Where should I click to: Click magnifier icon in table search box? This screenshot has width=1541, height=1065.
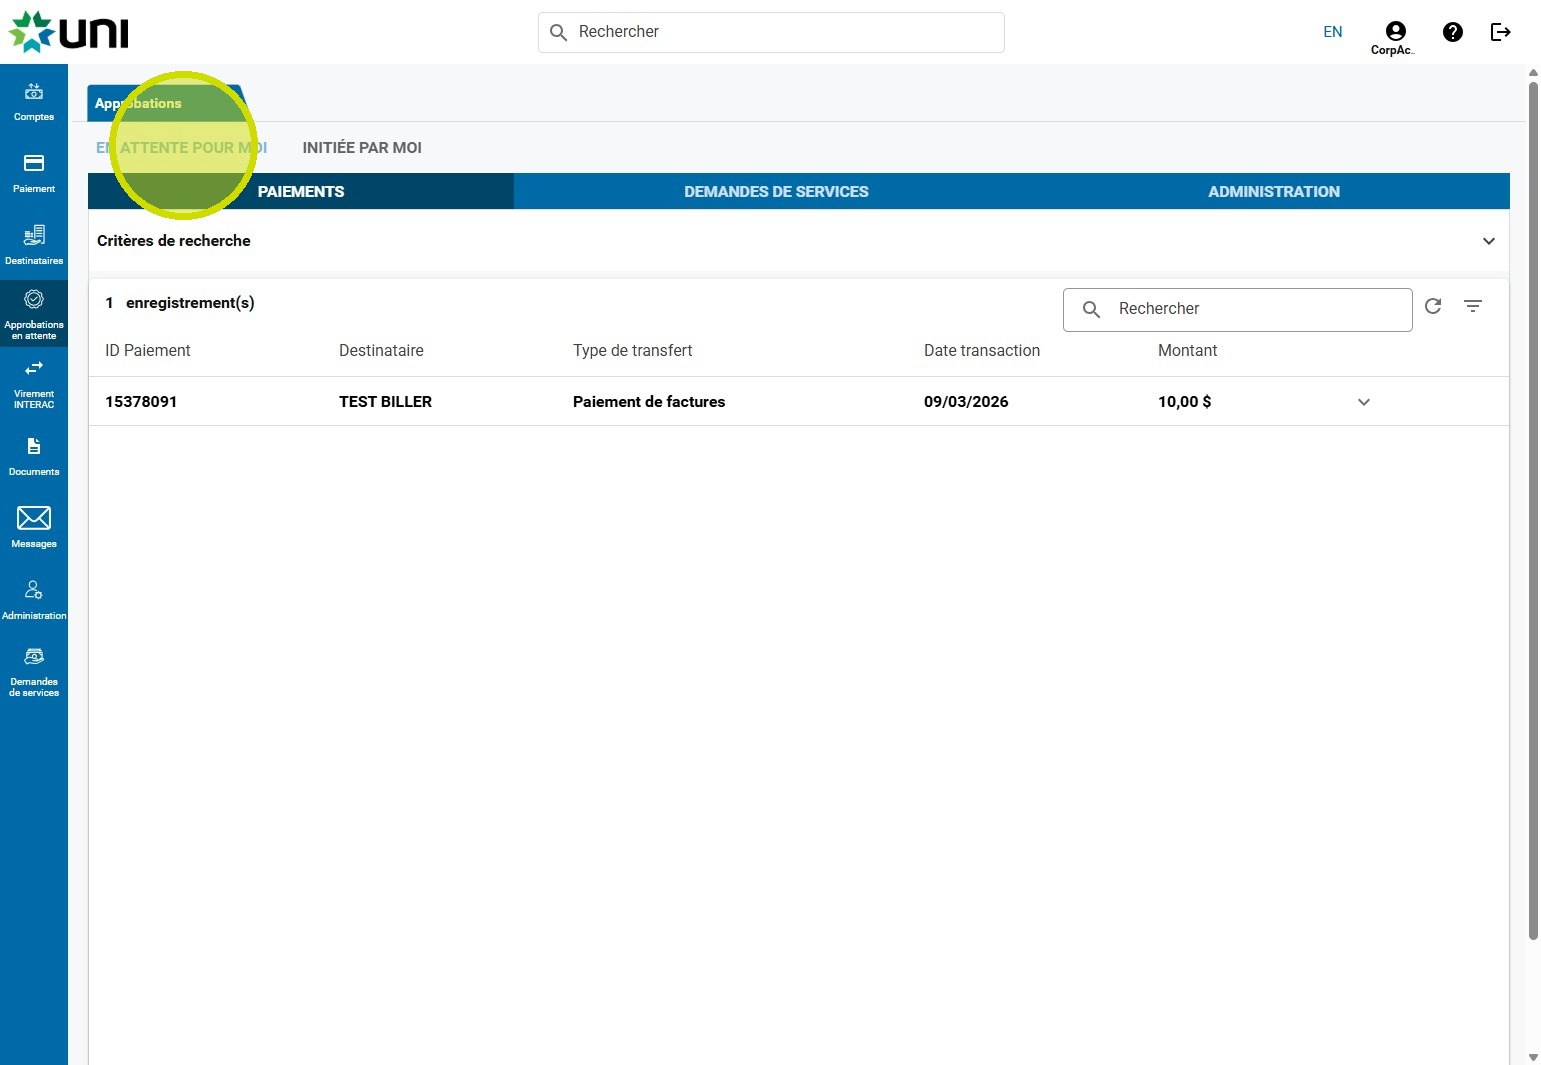[x=1092, y=309]
